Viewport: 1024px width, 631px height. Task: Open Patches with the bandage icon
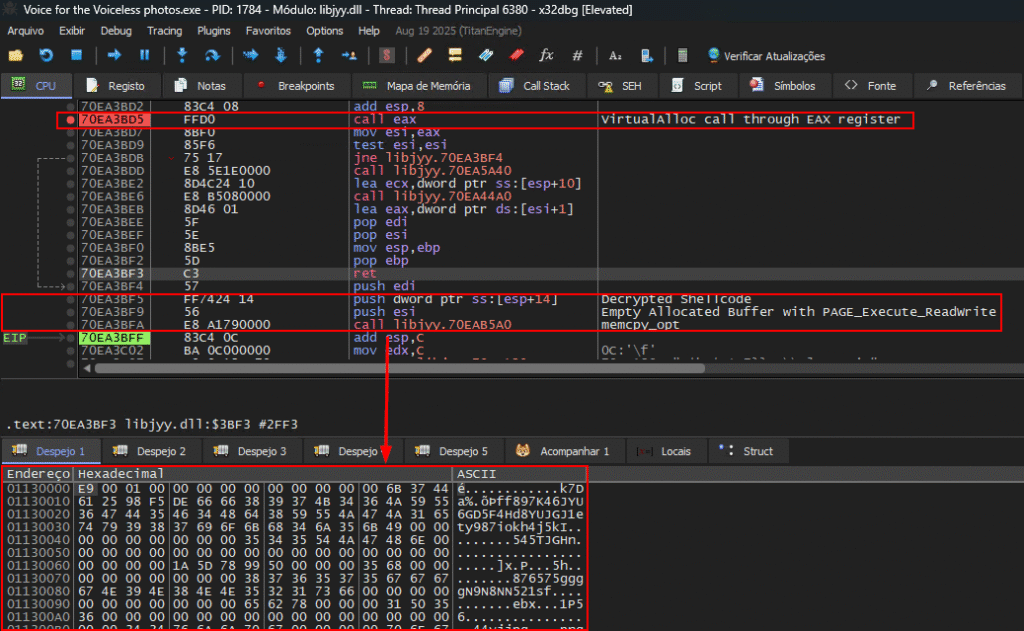pos(424,55)
